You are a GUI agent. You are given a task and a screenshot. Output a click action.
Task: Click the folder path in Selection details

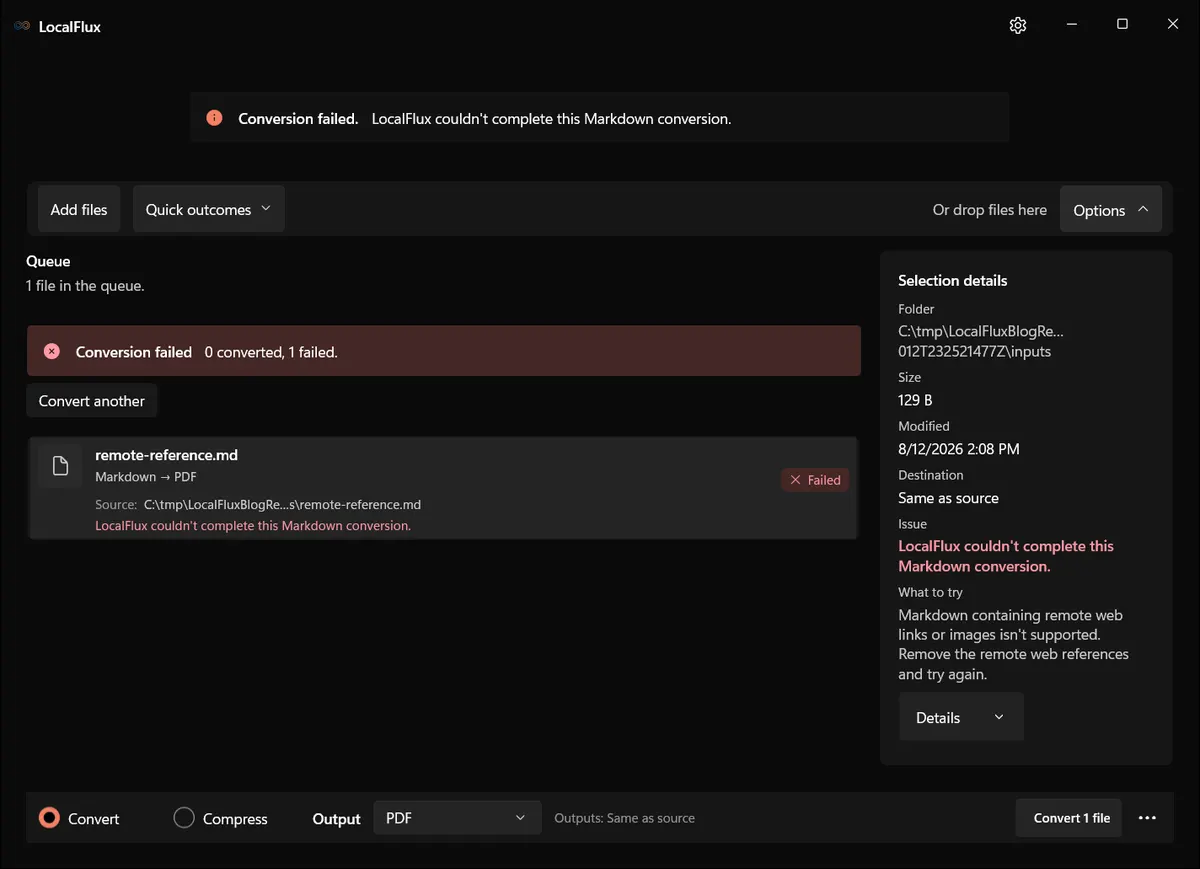pyautogui.click(x=981, y=341)
